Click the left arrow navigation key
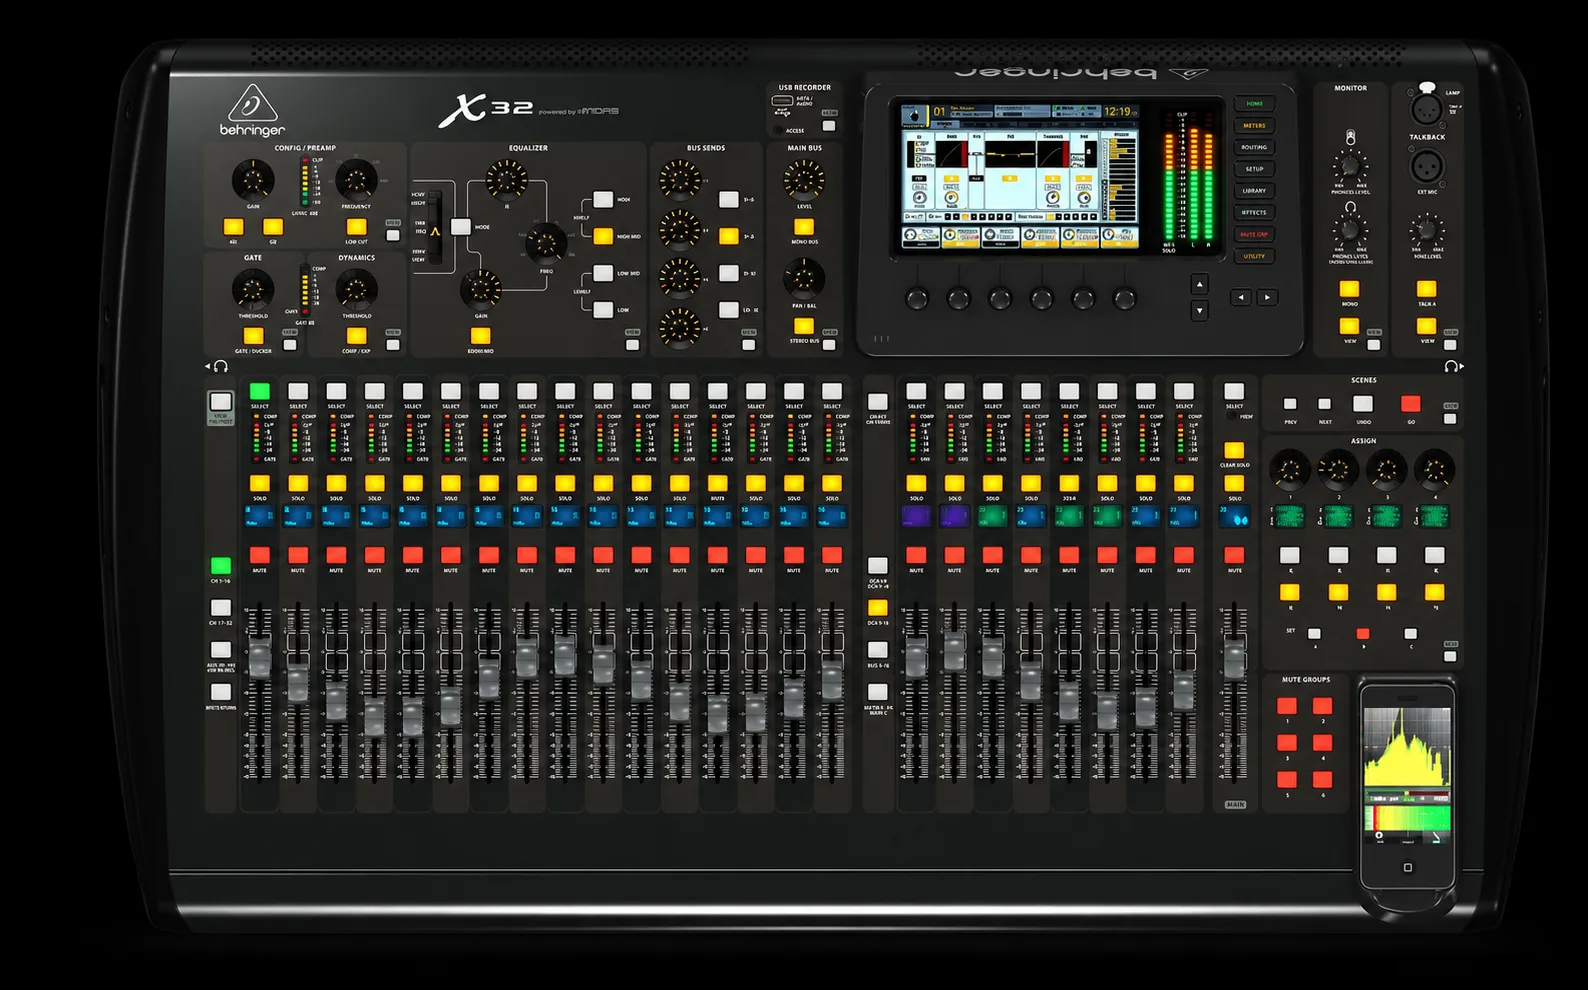 tap(1241, 298)
